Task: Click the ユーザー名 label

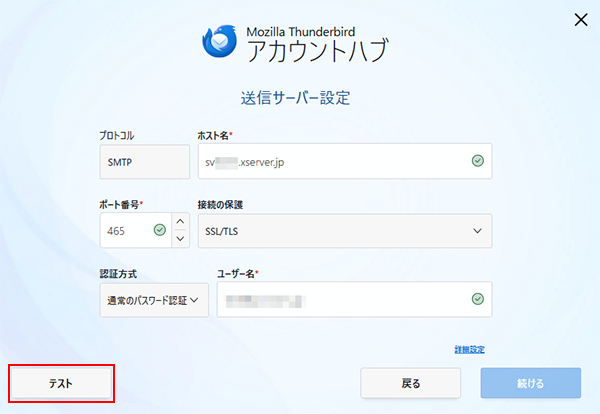Action: [236, 274]
